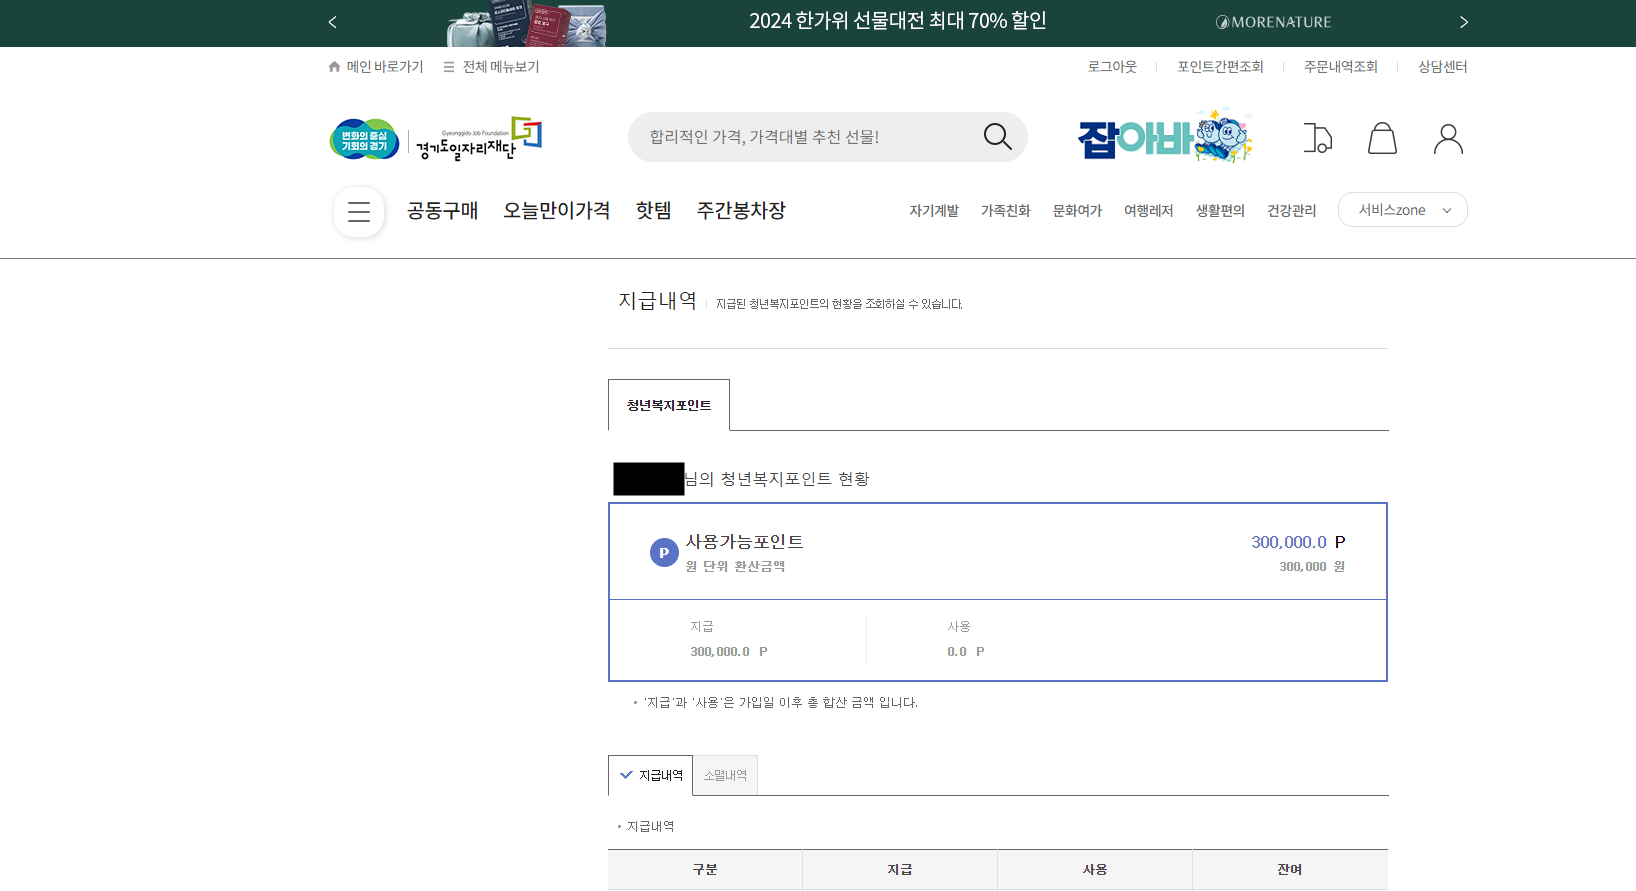Click the 잔여 column header
Image resolution: width=1636 pixels, height=891 pixels.
1290,869
